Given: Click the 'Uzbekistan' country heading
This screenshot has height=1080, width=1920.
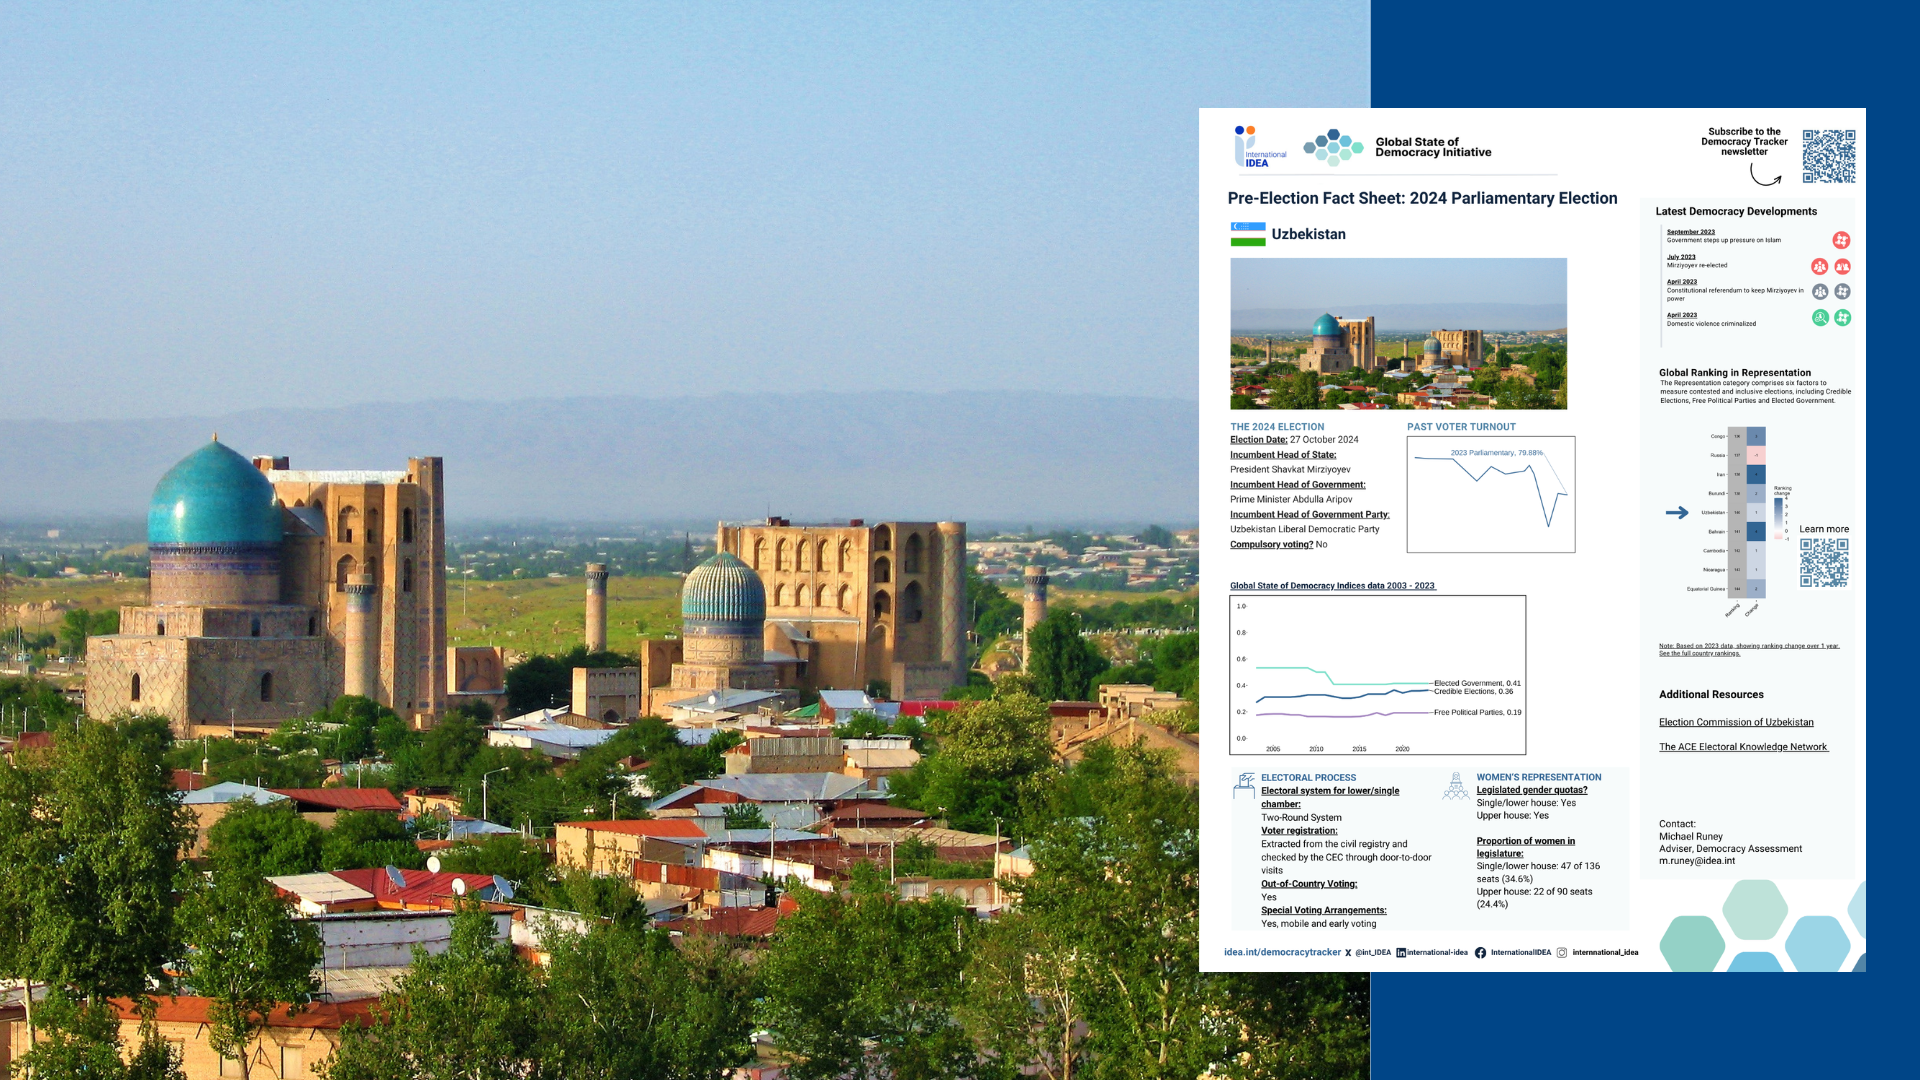Looking at the screenshot, I should pos(1308,234).
